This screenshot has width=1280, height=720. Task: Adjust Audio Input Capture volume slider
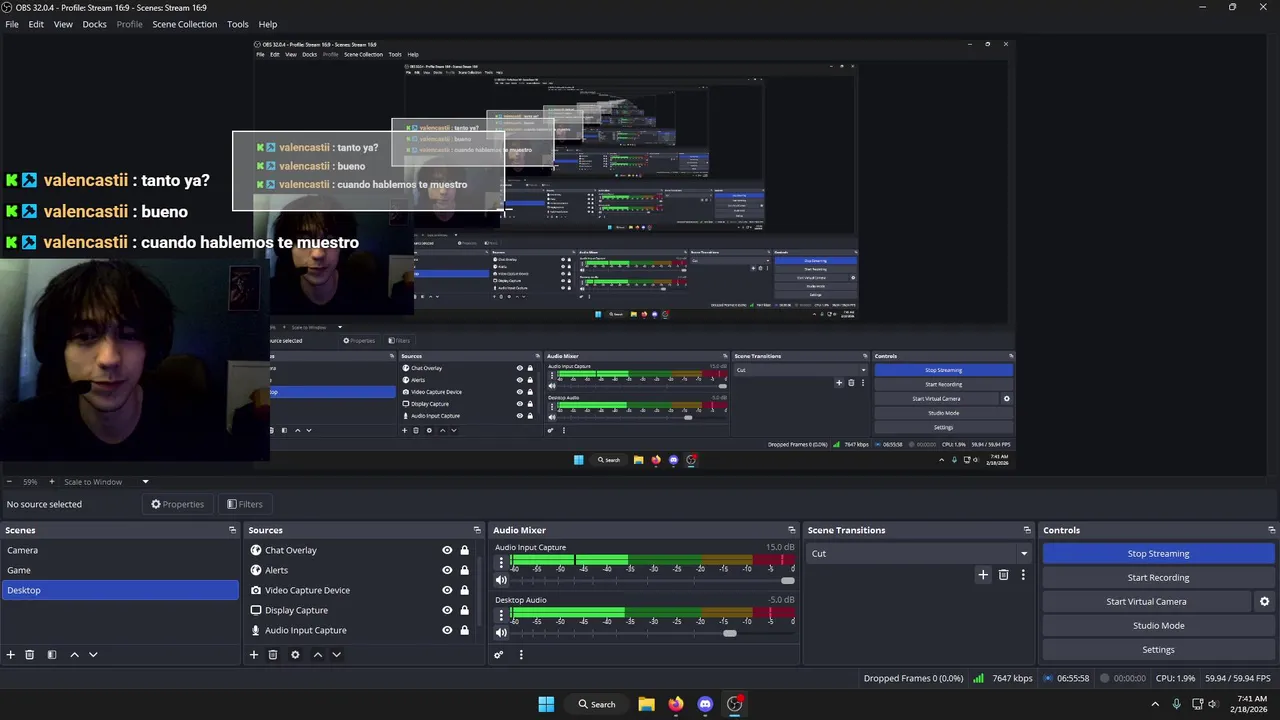point(788,580)
